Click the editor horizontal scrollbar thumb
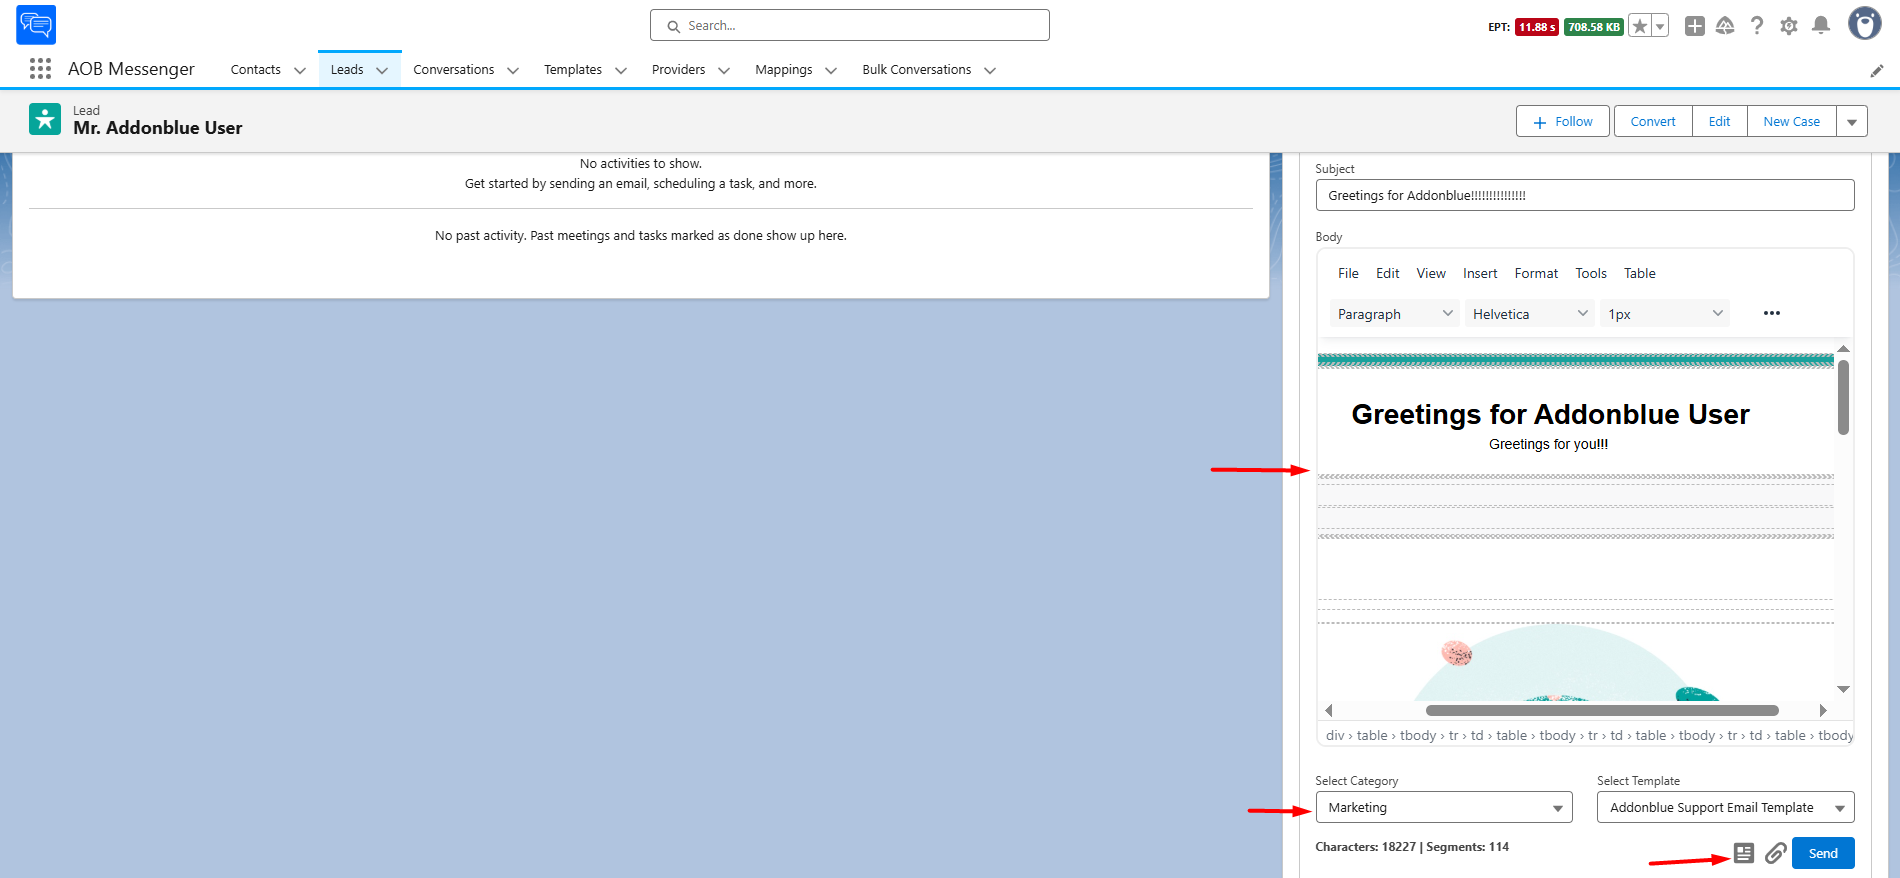Screen dimensions: 1900x878 pyautogui.click(x=1602, y=711)
